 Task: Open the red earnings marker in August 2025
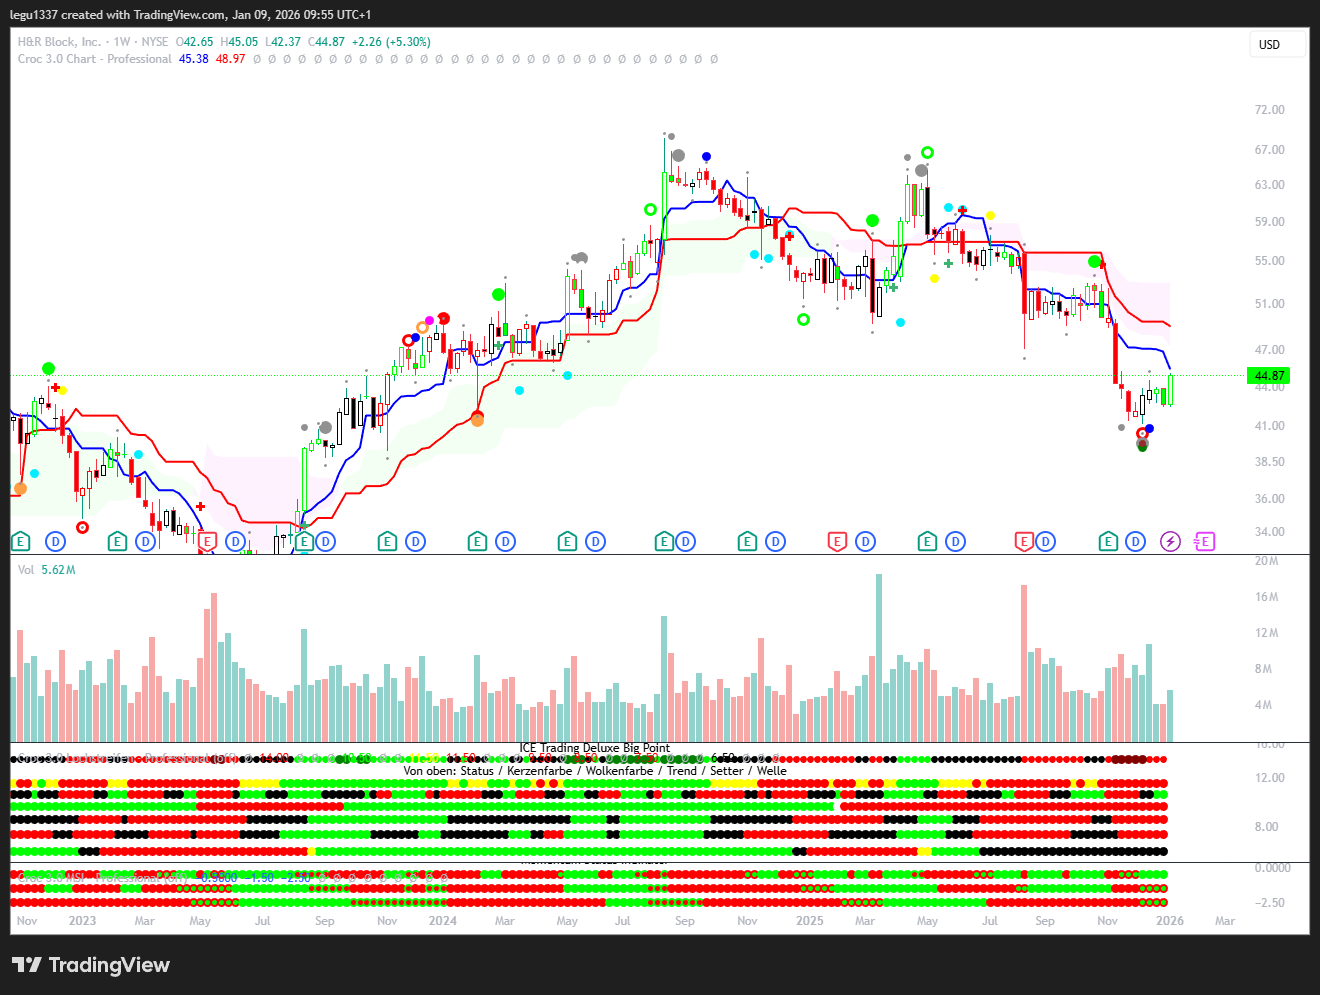[1023, 542]
